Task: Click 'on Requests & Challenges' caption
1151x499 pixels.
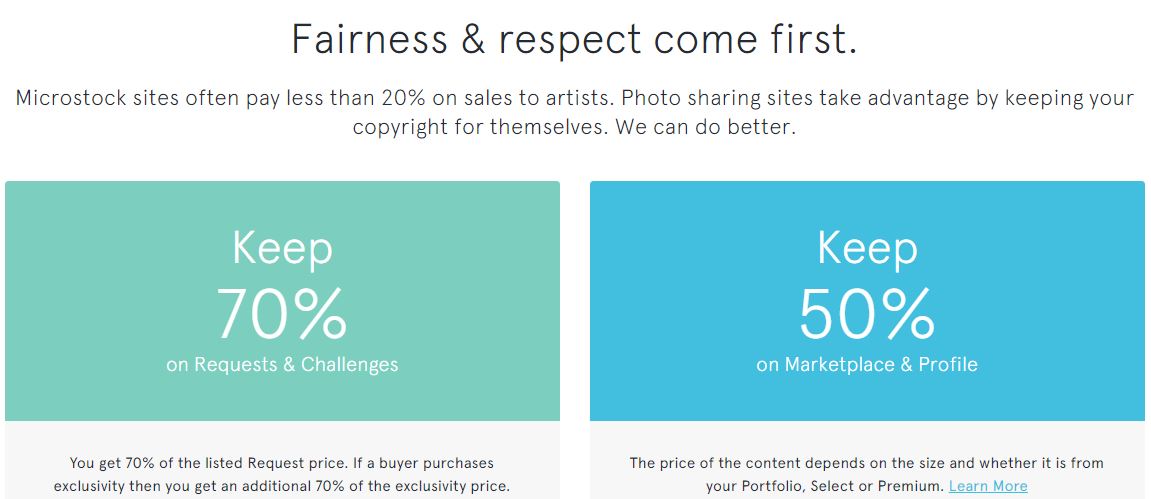Action: point(283,364)
